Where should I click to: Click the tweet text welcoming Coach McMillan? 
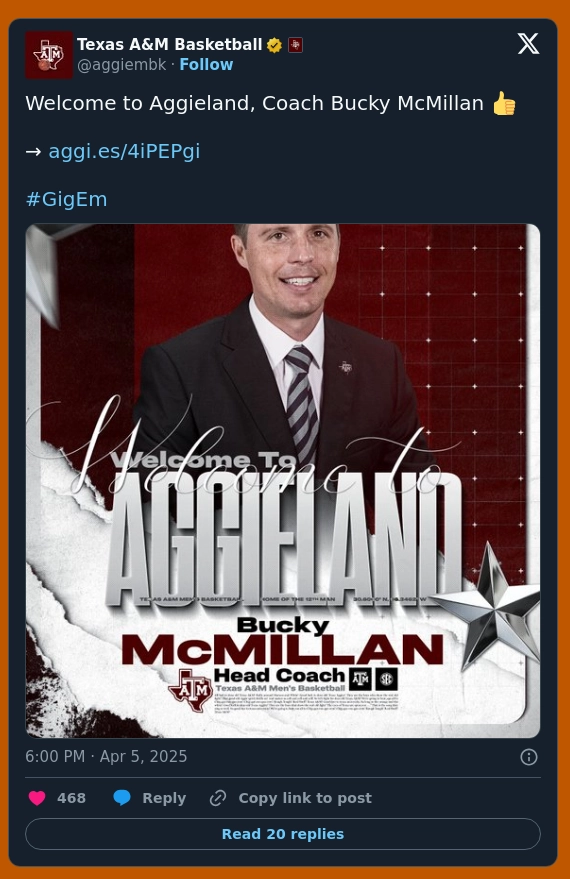271,104
